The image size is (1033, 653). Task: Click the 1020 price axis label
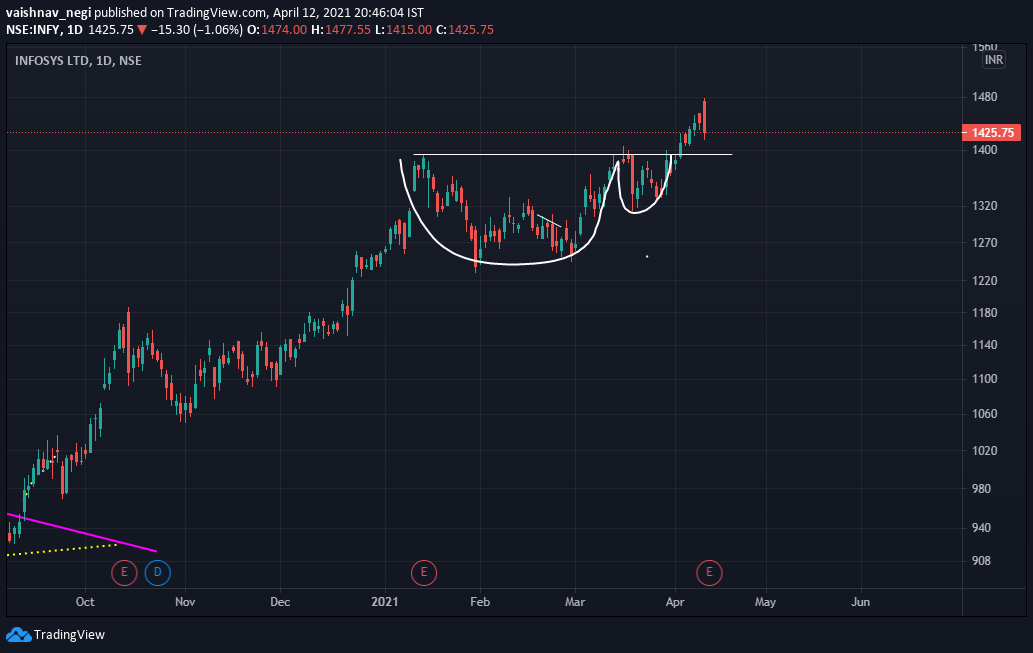(985, 451)
